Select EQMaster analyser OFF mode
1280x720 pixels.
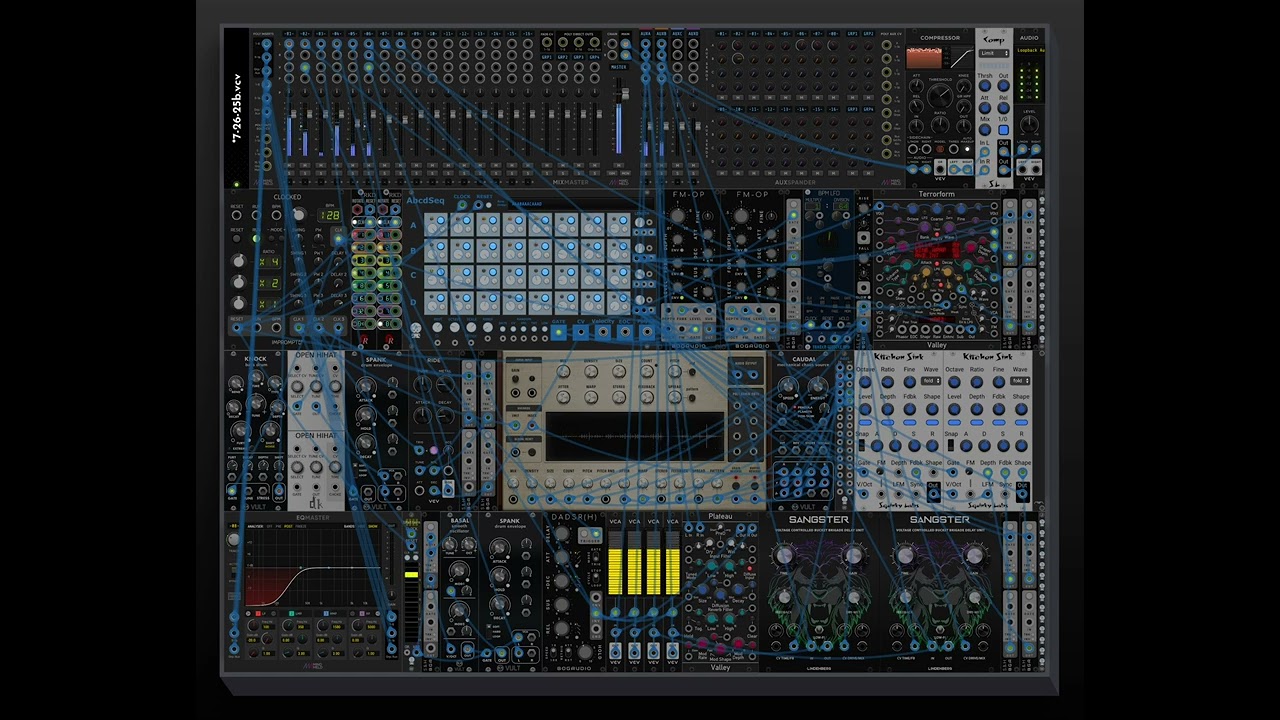click(x=269, y=526)
